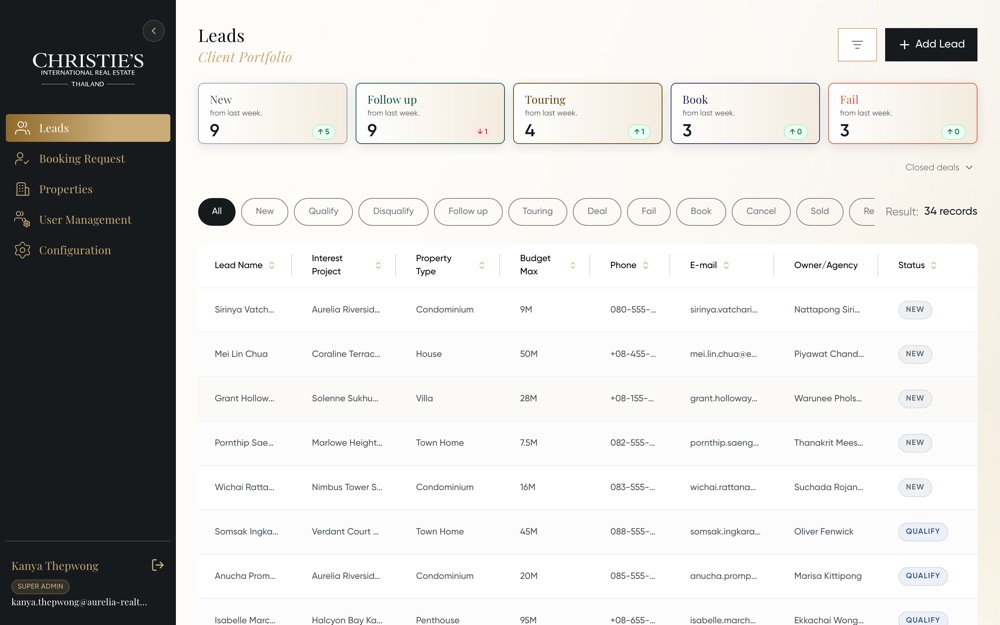Screen dimensions: 1000x625
Task: Click the logout icon beside Kanya Thepwong
Action: pos(158,565)
